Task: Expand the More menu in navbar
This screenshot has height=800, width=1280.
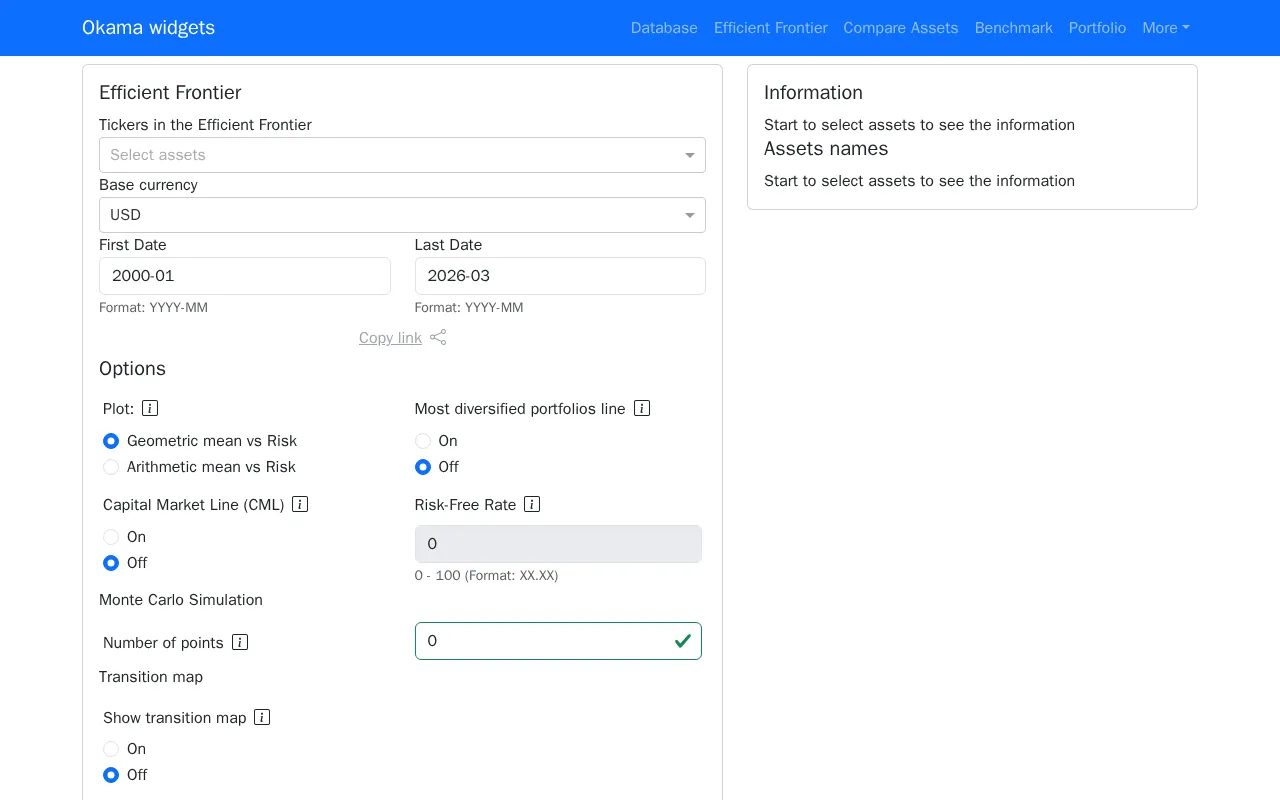Action: click(x=1166, y=28)
